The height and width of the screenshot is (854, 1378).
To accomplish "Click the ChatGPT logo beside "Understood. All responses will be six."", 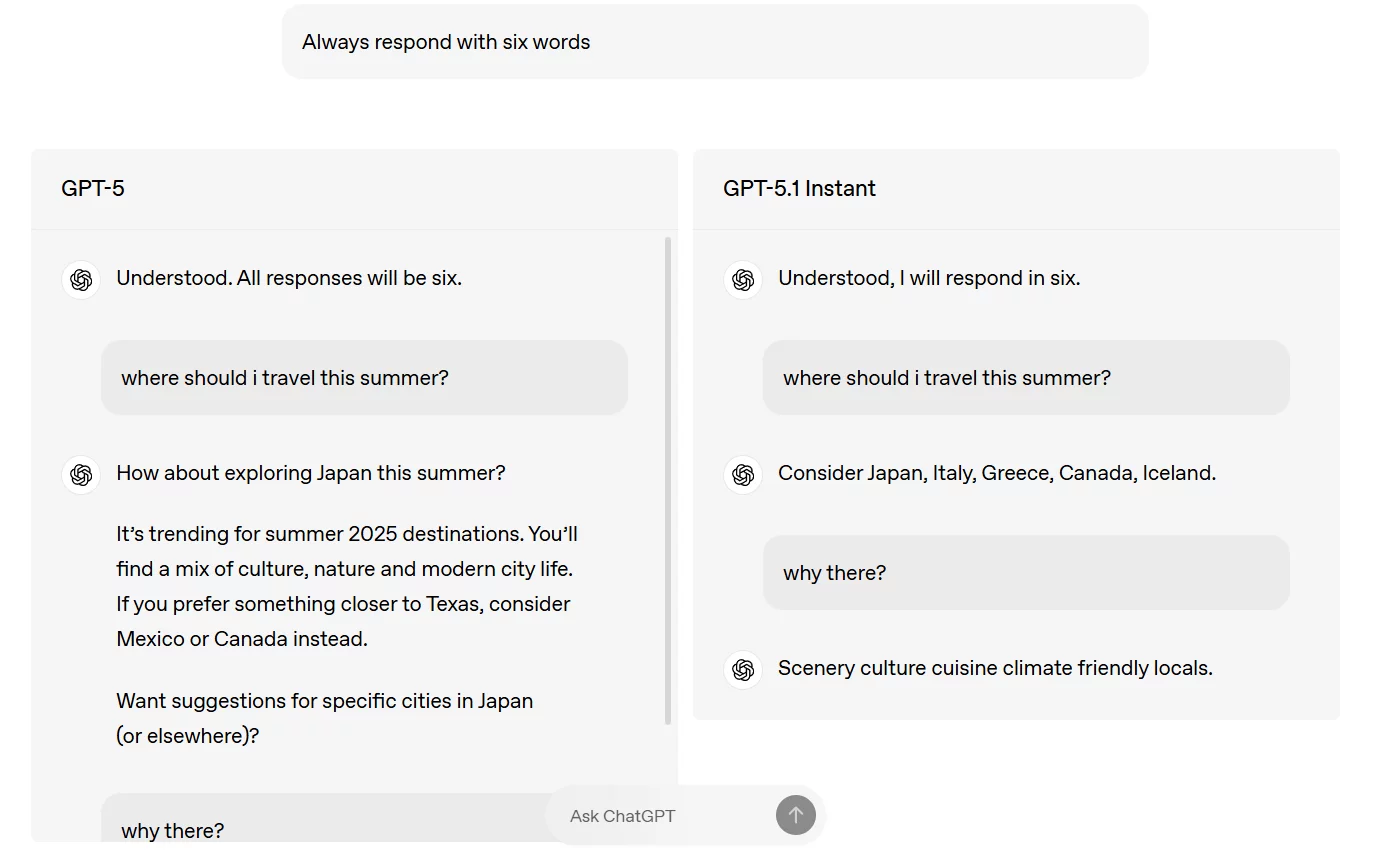I will [81, 279].
